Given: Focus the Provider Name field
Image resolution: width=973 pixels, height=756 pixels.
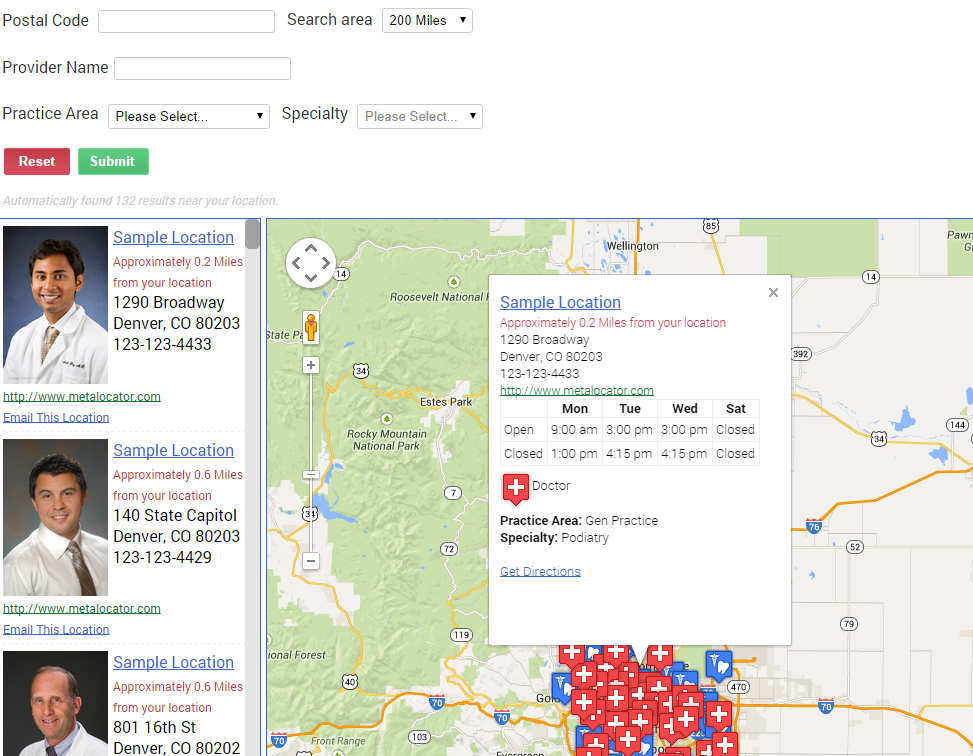Looking at the screenshot, I should (x=202, y=68).
